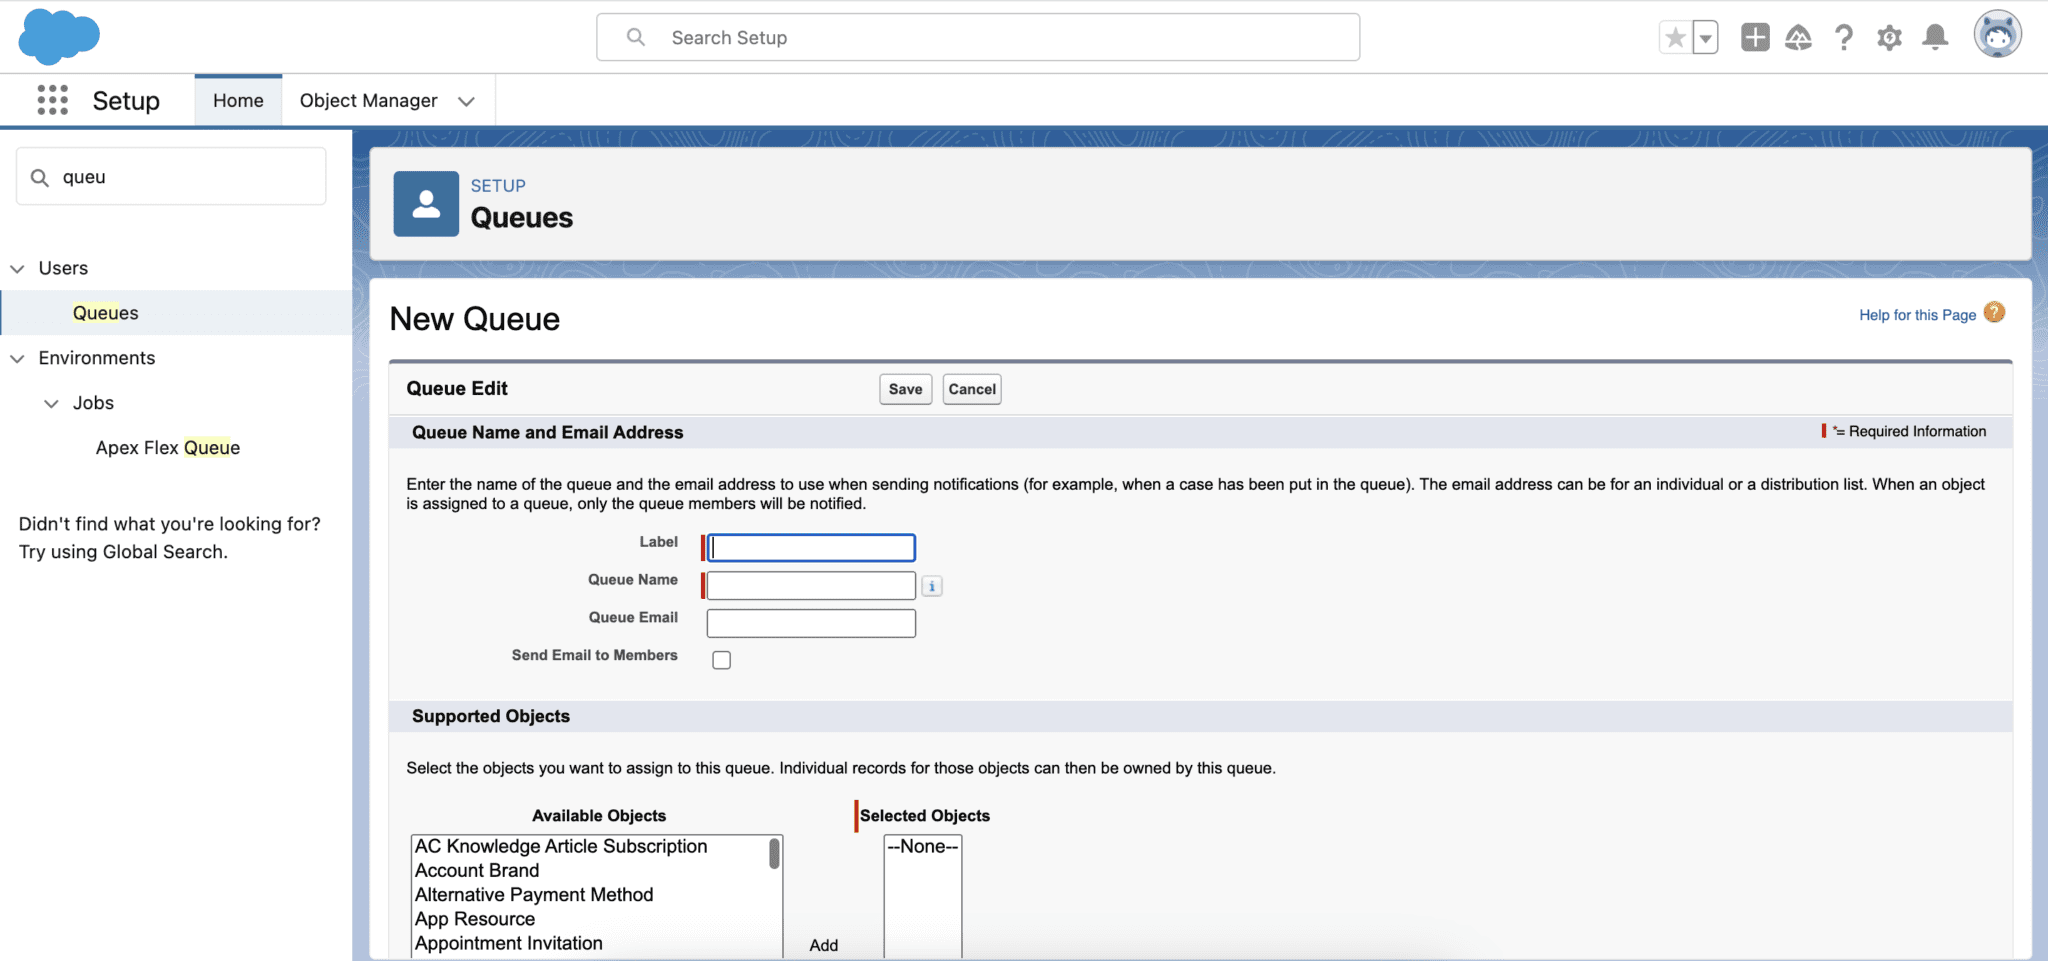Open Help for this Page link
The width and height of the screenshot is (2048, 961).
pyautogui.click(x=1916, y=314)
